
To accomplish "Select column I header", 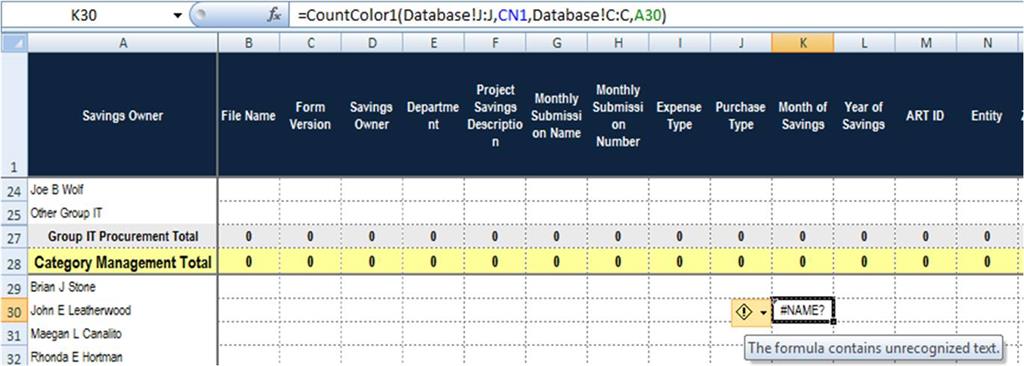I will [679, 42].
